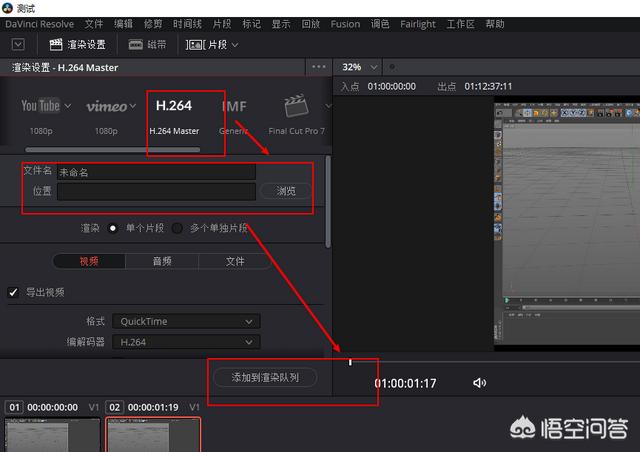The width and height of the screenshot is (640, 452).
Task: Open the Fairlight menu
Action: point(418,24)
